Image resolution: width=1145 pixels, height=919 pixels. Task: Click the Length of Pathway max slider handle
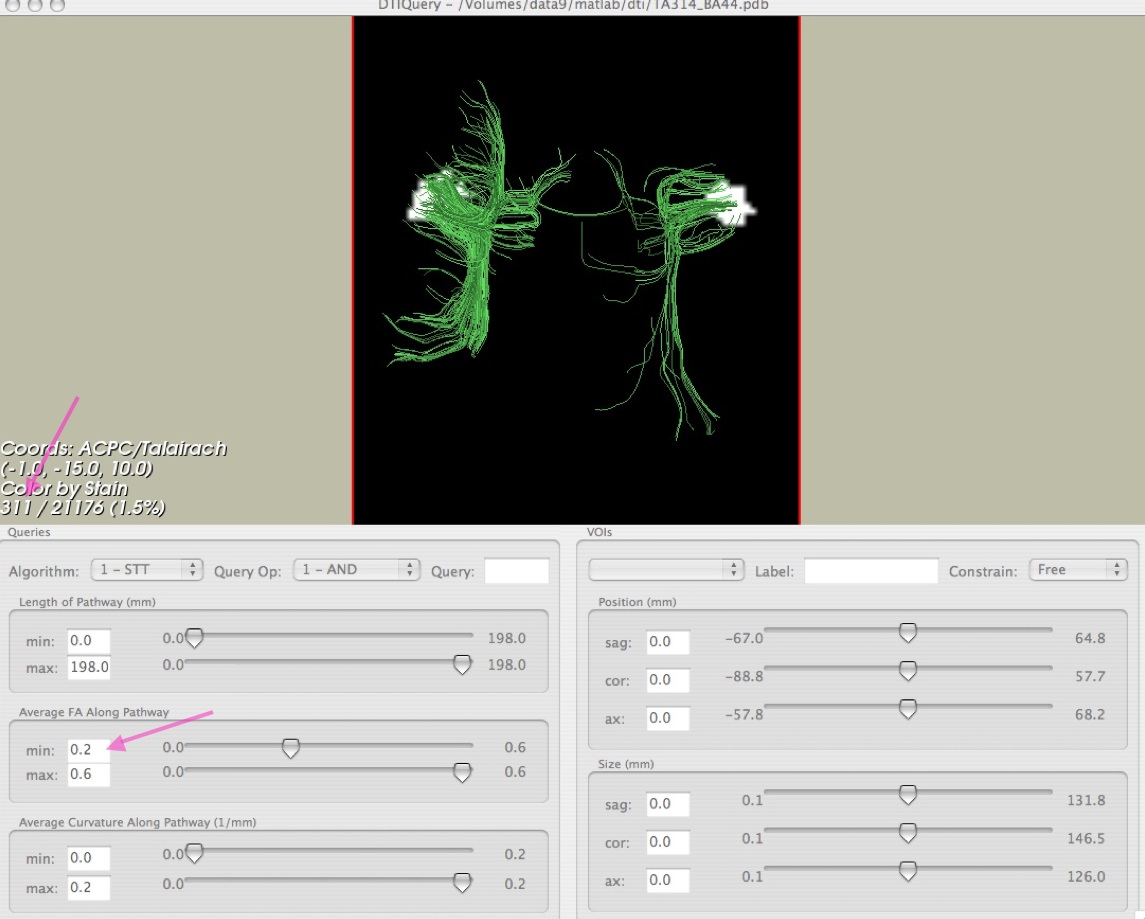(x=462, y=665)
